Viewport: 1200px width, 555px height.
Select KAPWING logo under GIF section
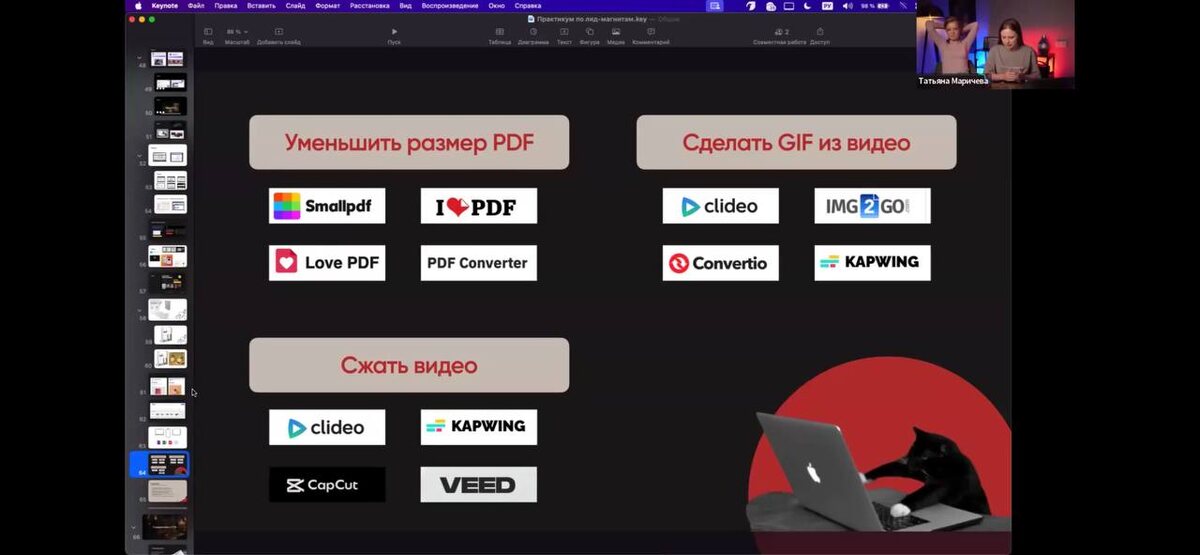872,262
